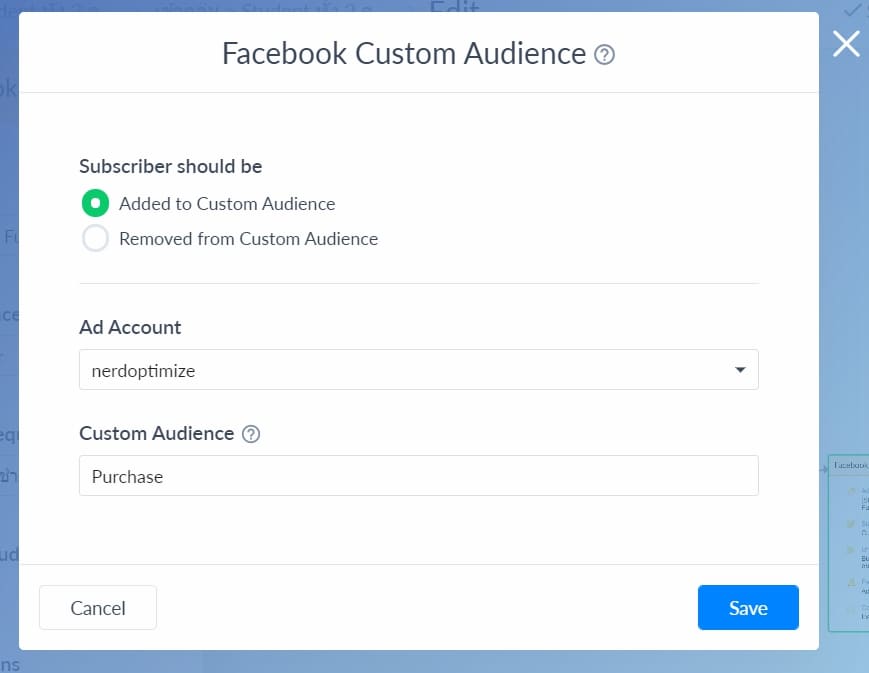Select the Added to Custom Audience radio button
The width and height of the screenshot is (869, 673).
coord(95,204)
